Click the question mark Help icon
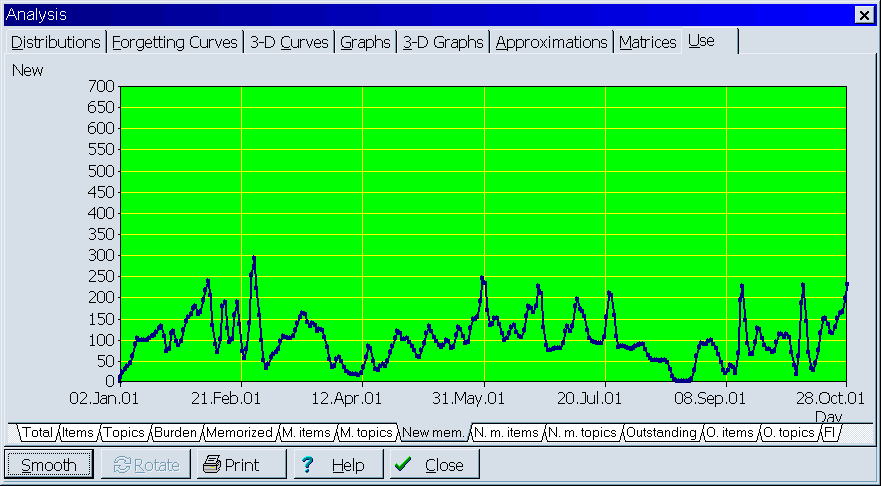The image size is (881, 486). click(308, 465)
